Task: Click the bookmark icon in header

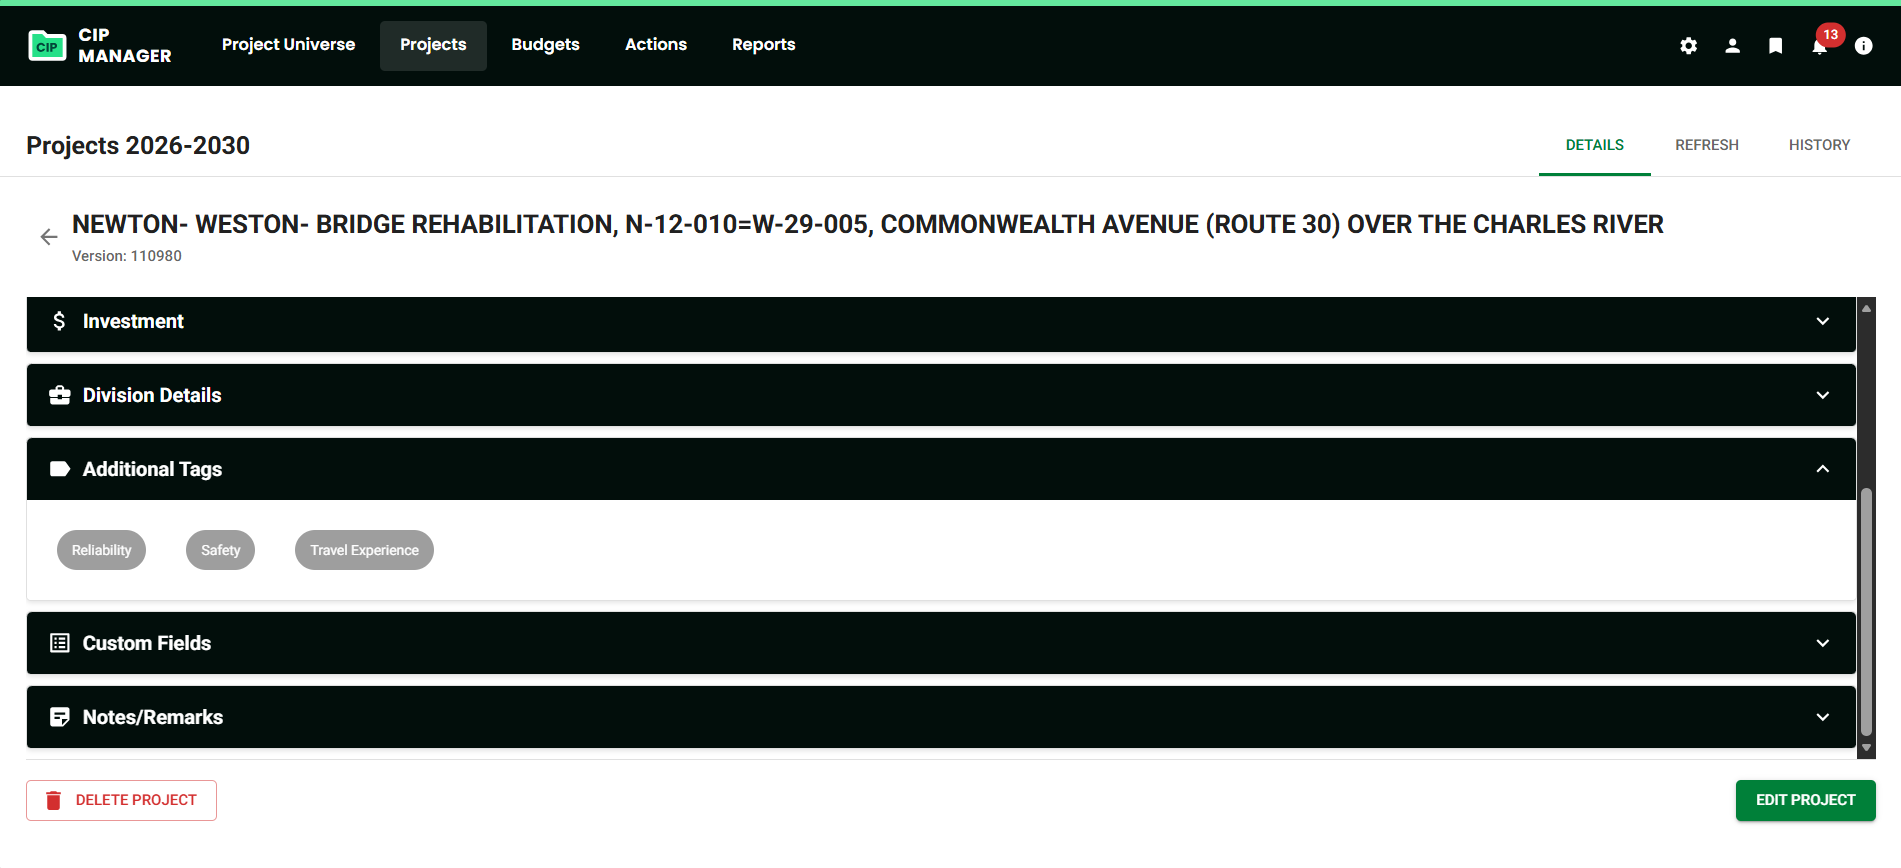Action: point(1775,46)
